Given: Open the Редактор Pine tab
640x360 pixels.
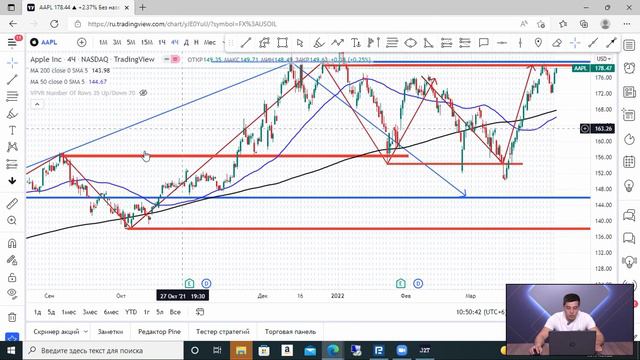Looking at the screenshot, I should [159, 331].
